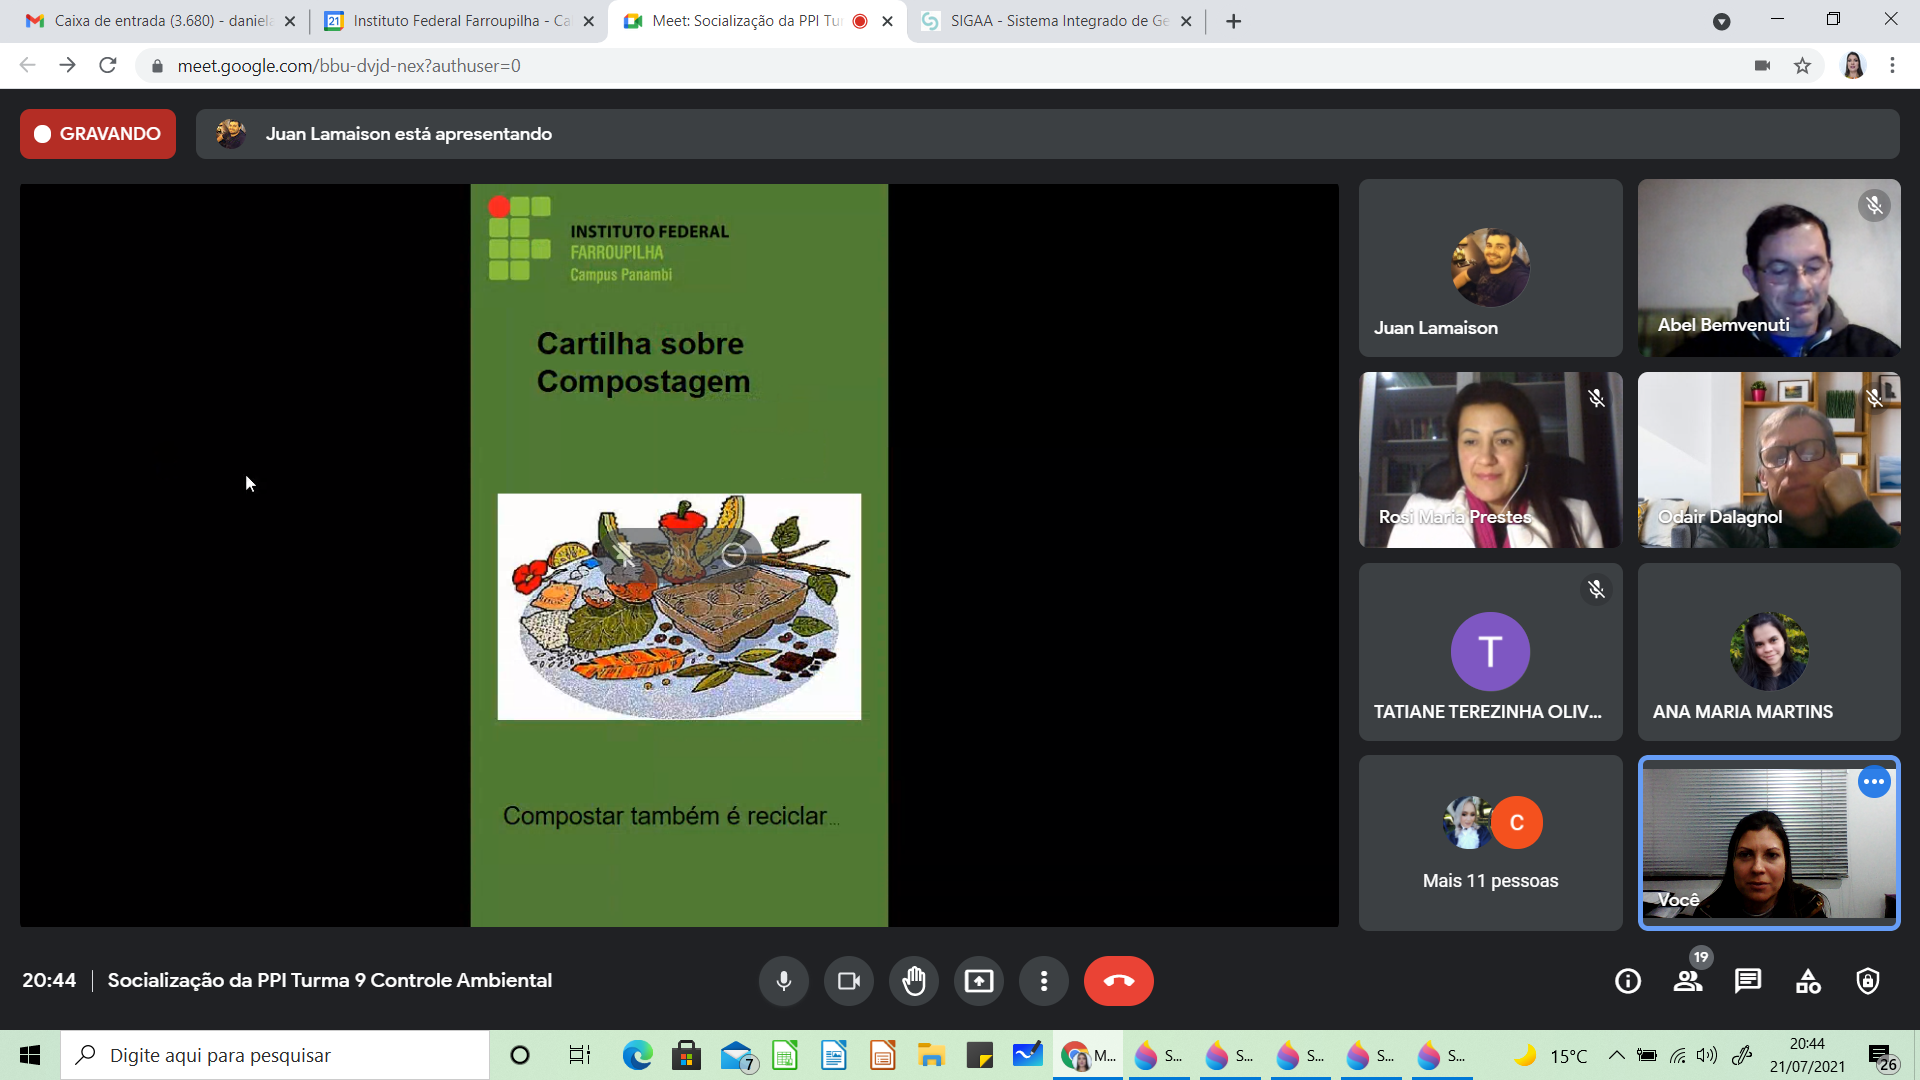The height and width of the screenshot is (1080, 1920).
Task: Leave the call with the red hang-up button
Action: pos(1118,981)
